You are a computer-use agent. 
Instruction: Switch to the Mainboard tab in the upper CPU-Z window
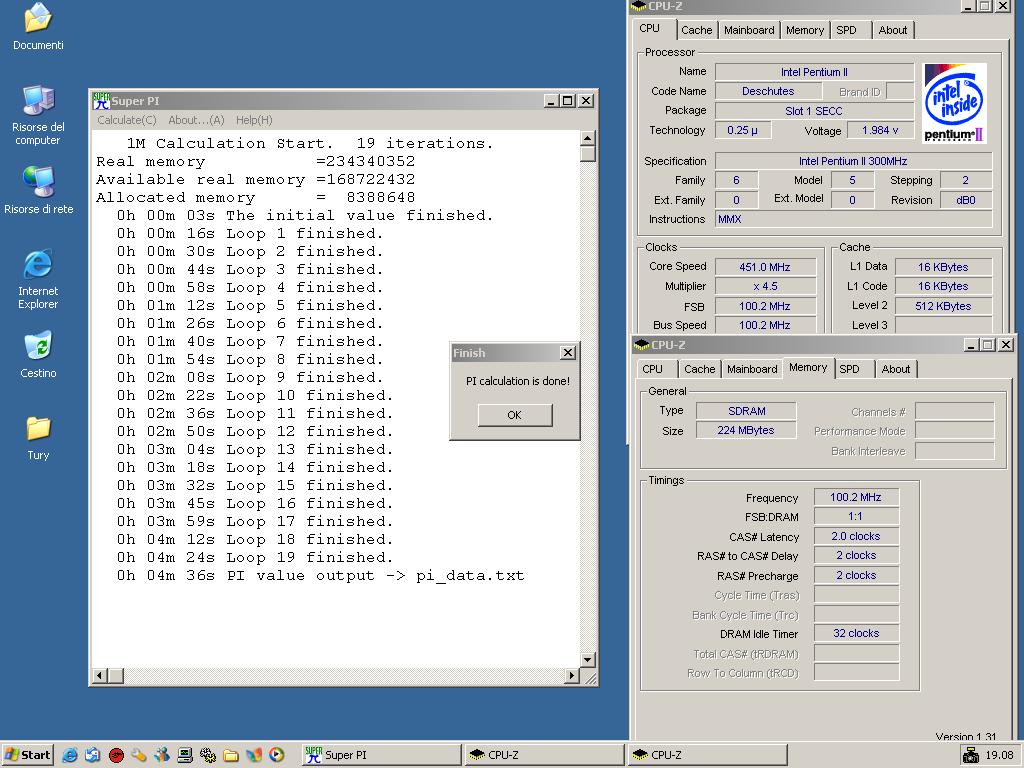(x=749, y=30)
